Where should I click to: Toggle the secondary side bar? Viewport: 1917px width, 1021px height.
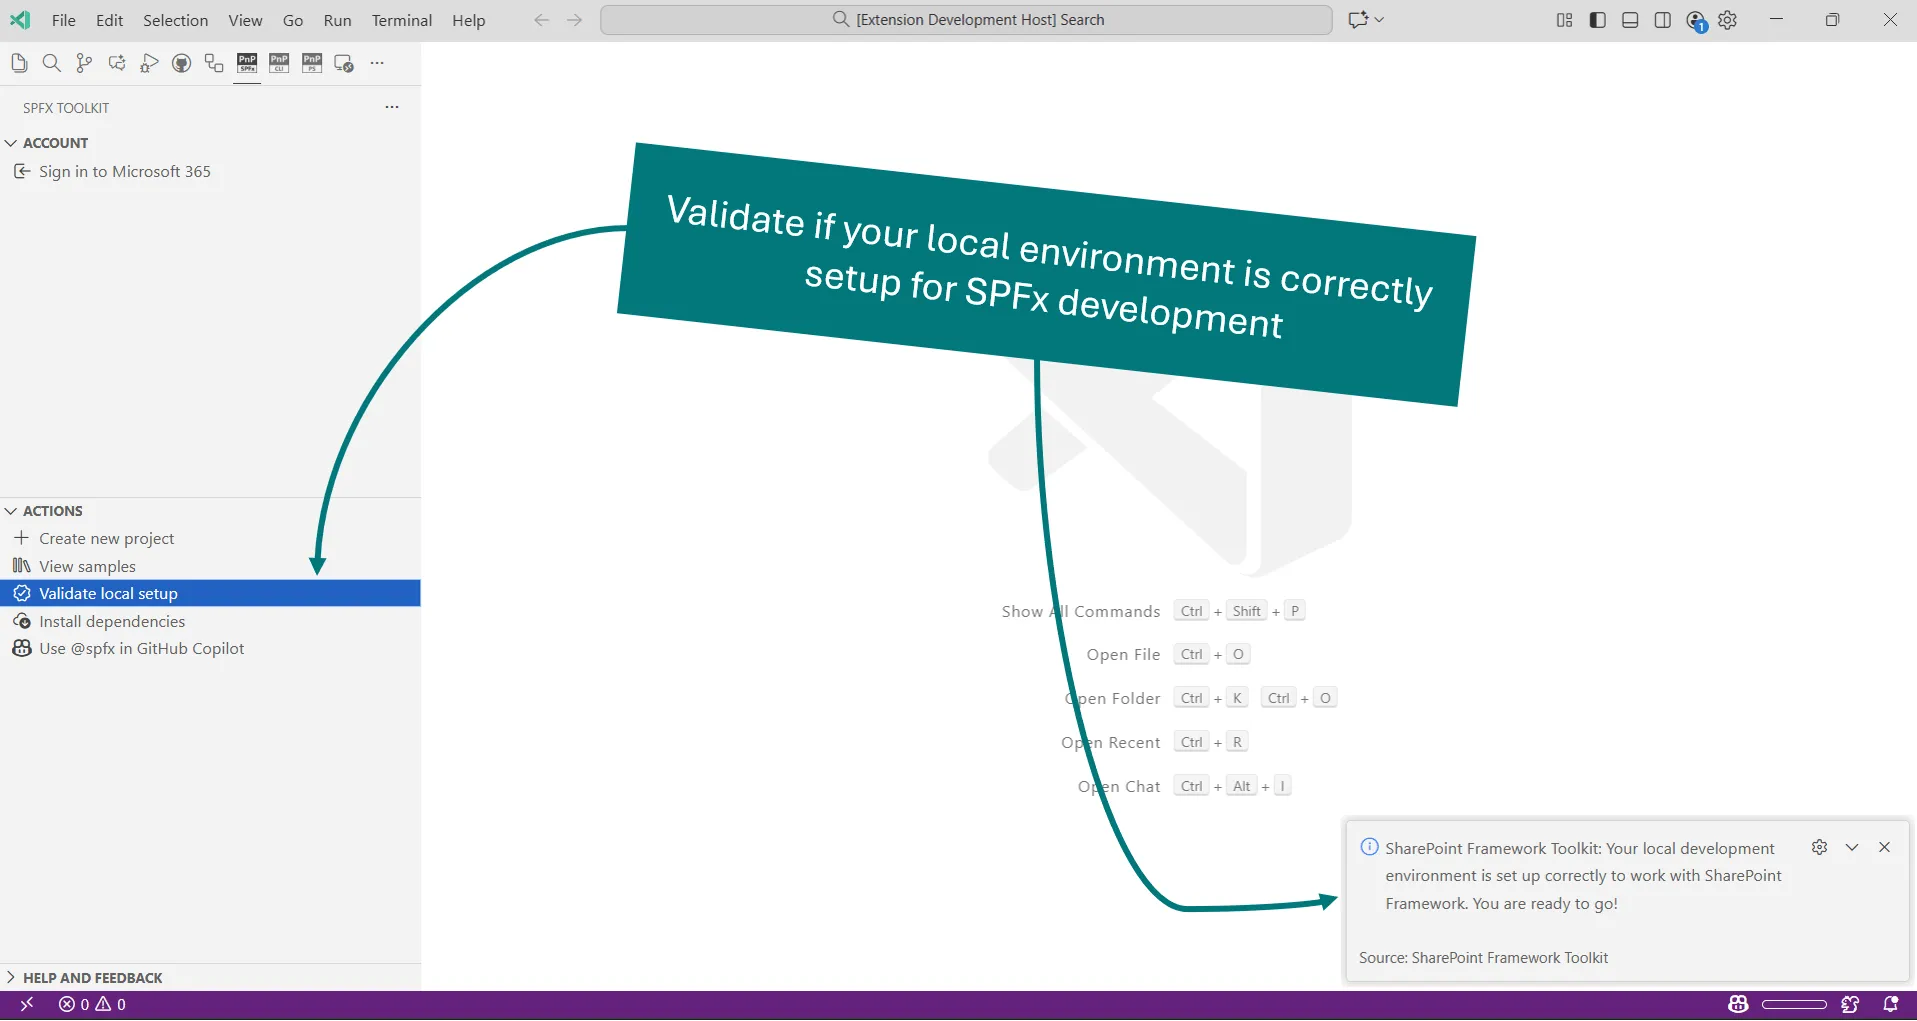pos(1662,19)
